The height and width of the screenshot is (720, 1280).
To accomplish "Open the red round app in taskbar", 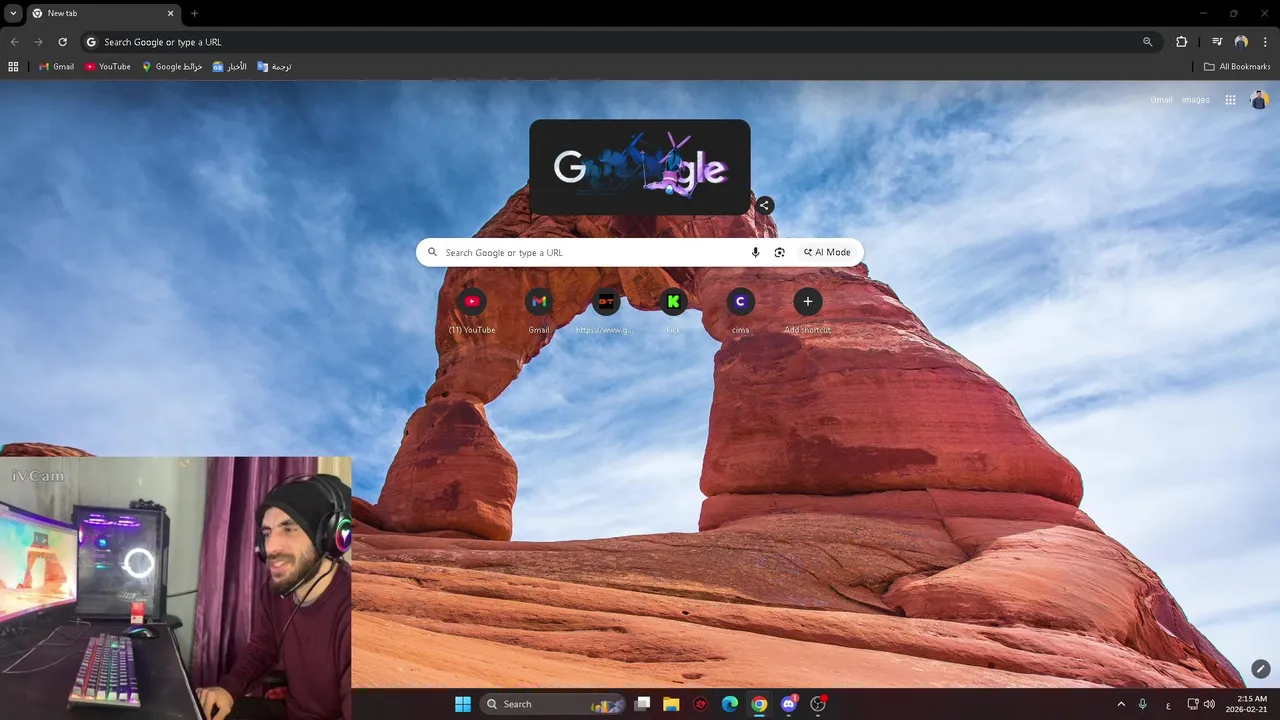I will pyautogui.click(x=701, y=704).
